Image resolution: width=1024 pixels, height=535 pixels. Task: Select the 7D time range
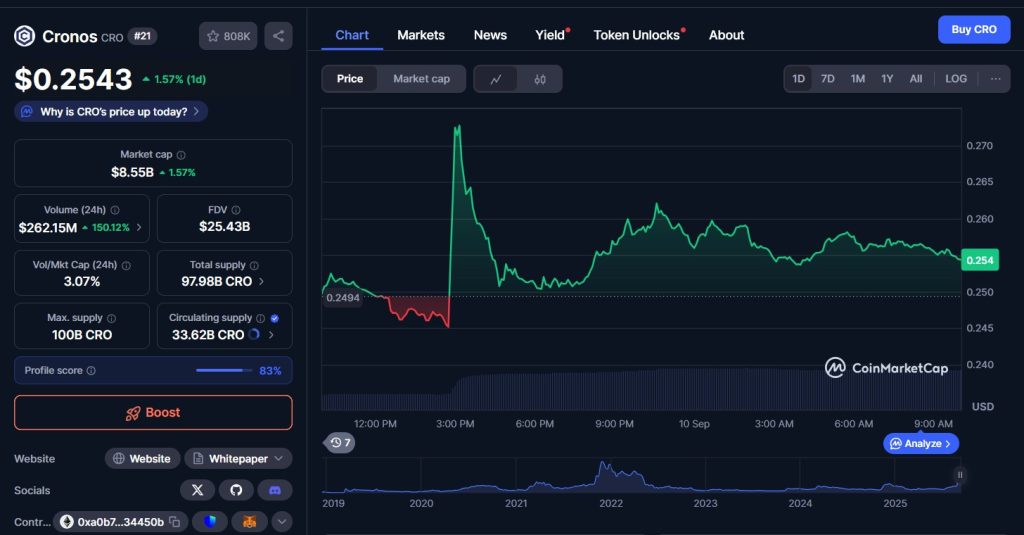(x=828, y=79)
